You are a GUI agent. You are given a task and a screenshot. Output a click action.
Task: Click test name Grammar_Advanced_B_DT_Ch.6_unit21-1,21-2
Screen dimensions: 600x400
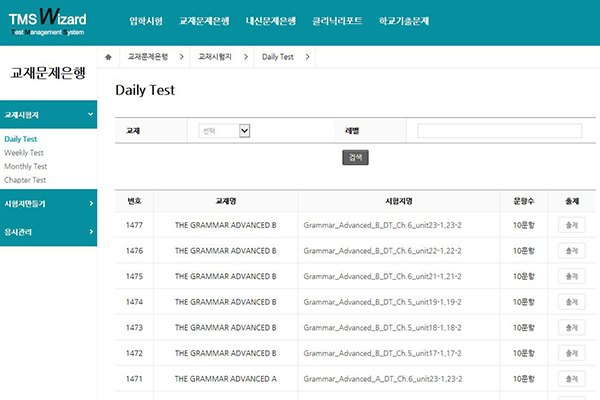(382, 276)
